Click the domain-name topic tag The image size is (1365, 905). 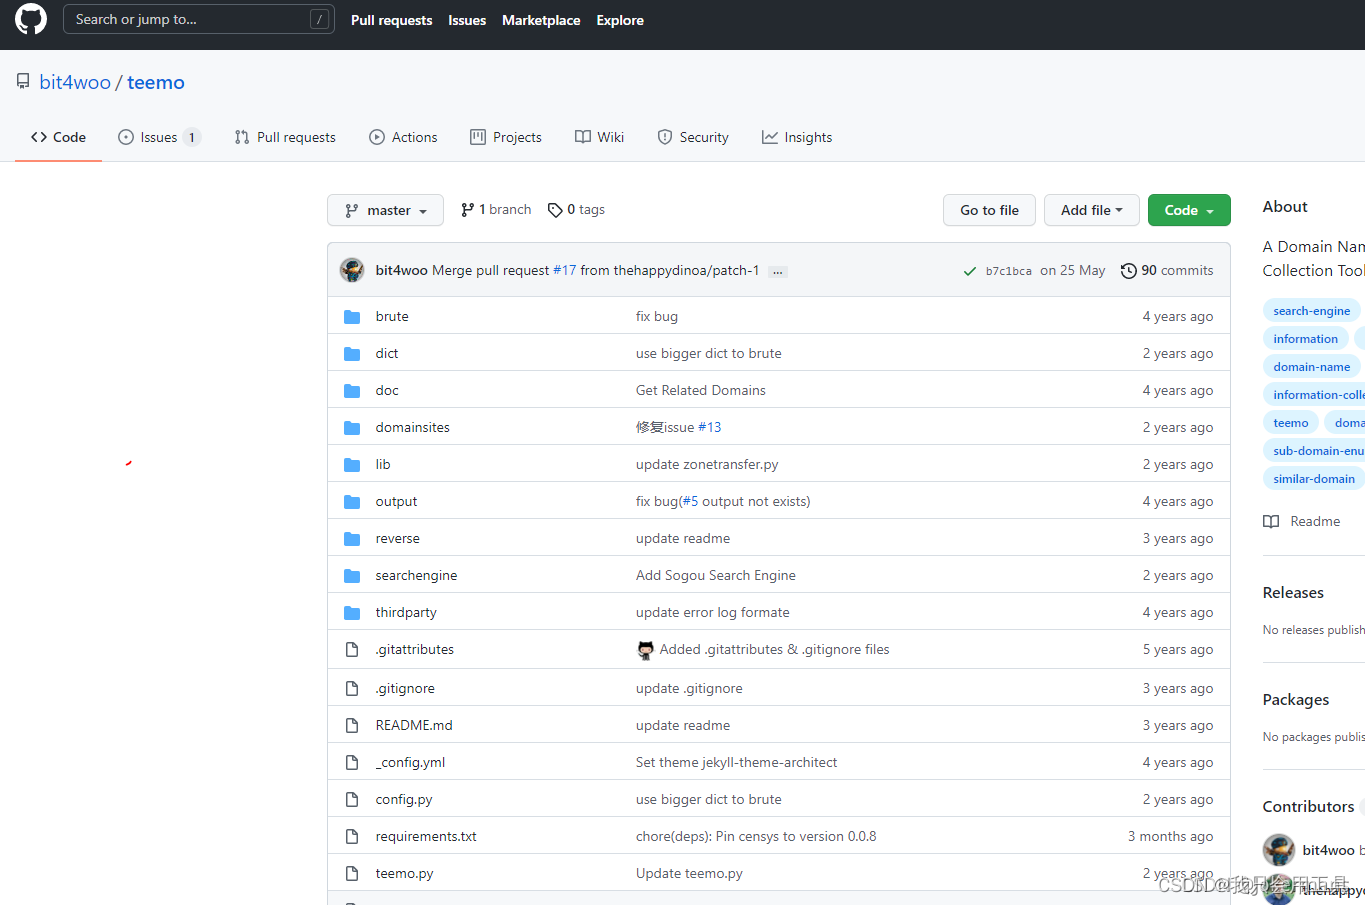(1311, 367)
